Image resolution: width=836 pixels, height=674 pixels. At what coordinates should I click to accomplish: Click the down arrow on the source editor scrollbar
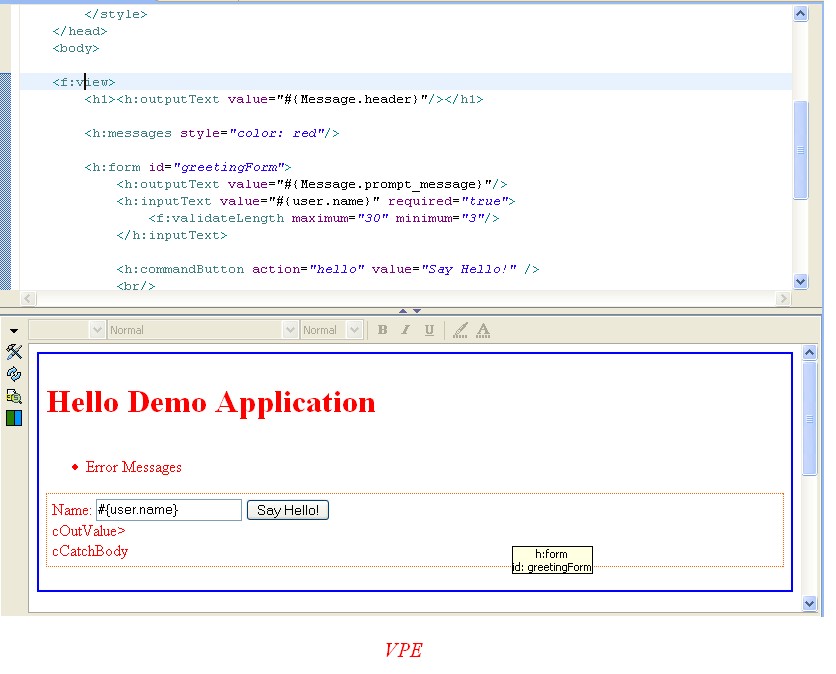[800, 282]
